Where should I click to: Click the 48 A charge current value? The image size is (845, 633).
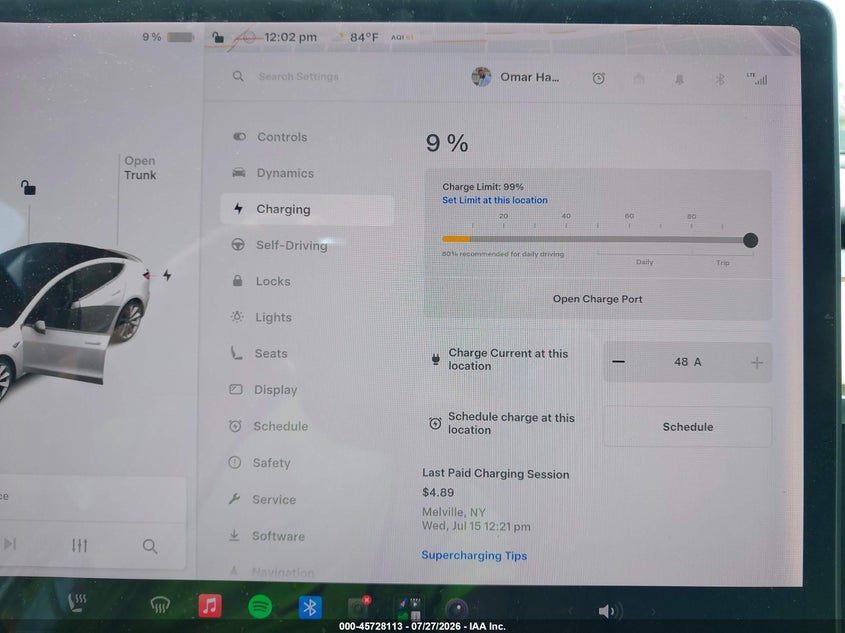(688, 362)
